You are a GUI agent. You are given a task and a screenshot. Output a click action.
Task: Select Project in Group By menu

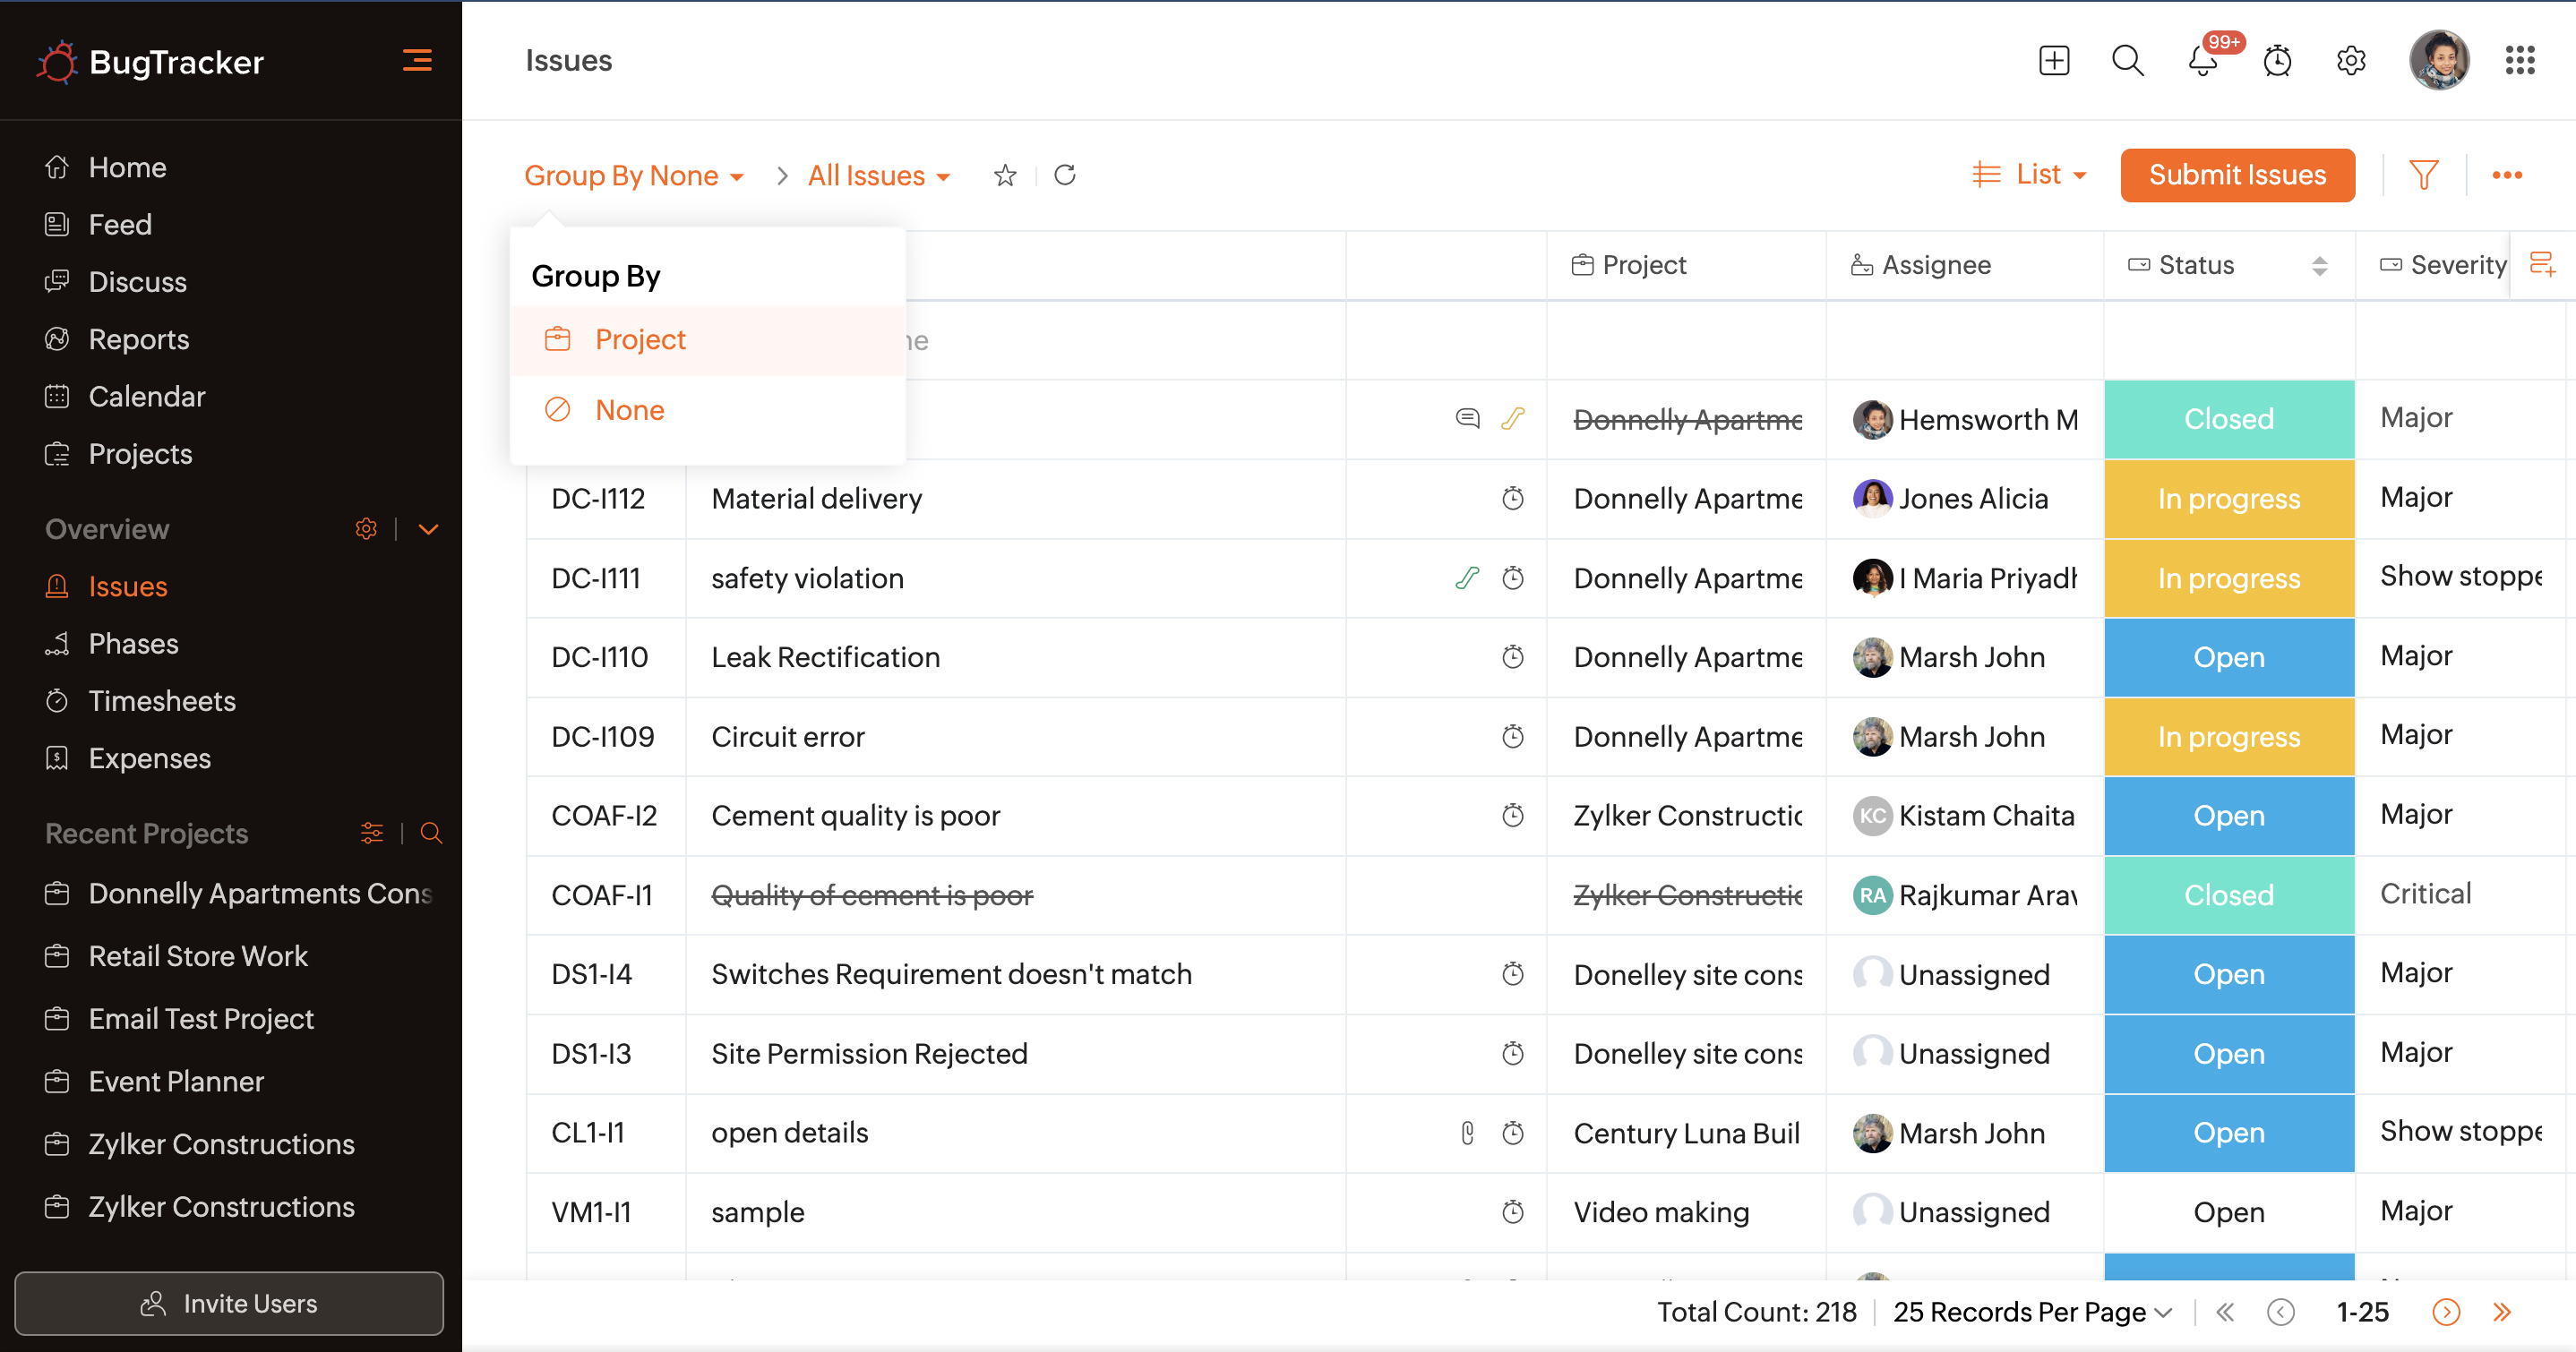(x=640, y=340)
